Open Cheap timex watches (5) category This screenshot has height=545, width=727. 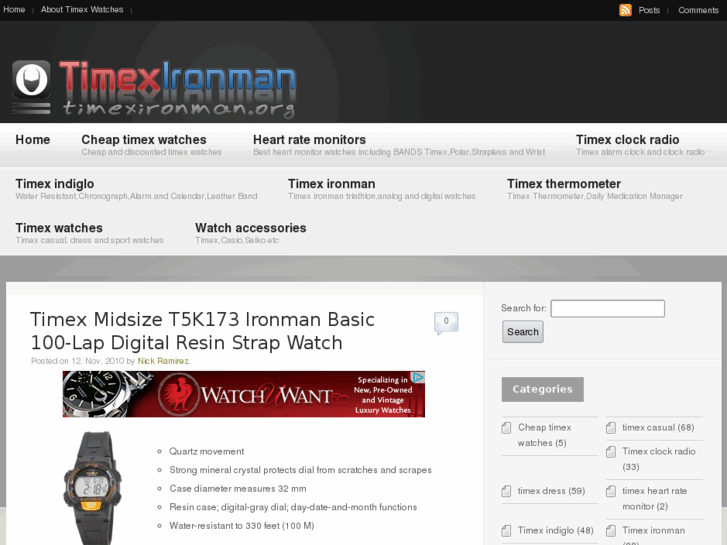coord(544,435)
